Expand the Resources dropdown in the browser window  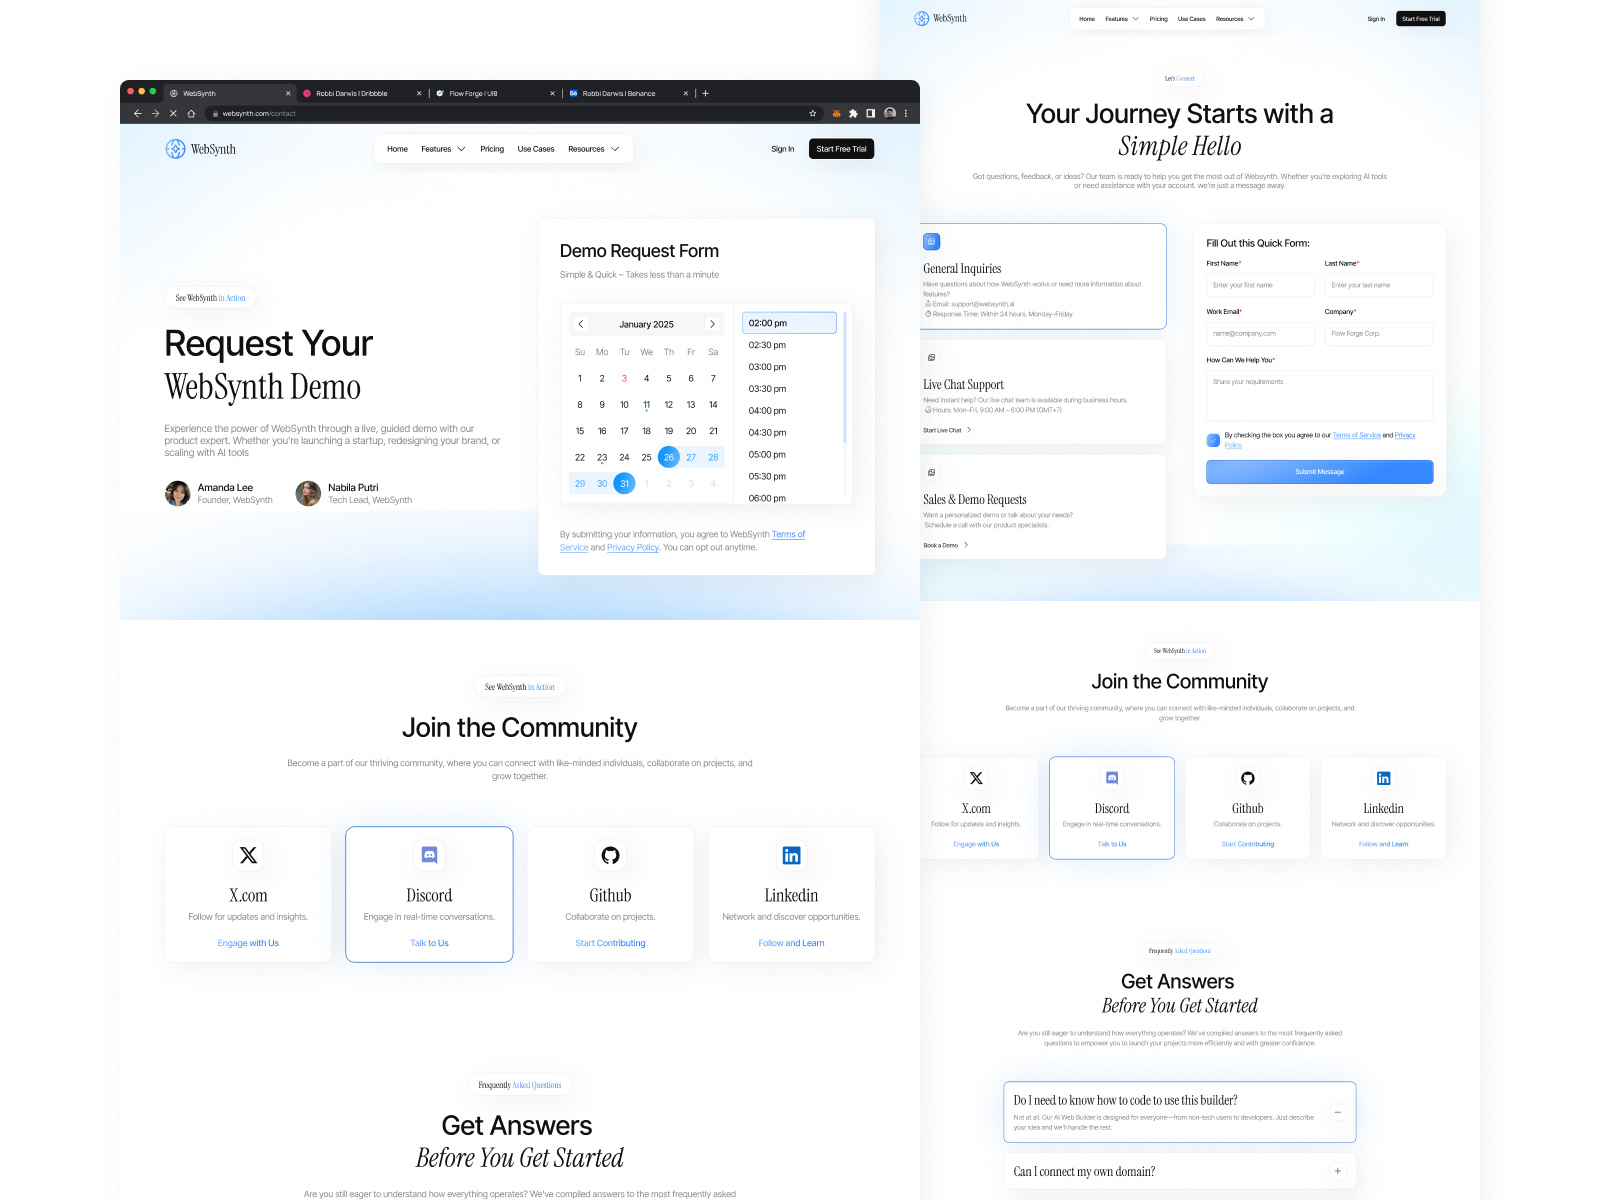tap(594, 149)
